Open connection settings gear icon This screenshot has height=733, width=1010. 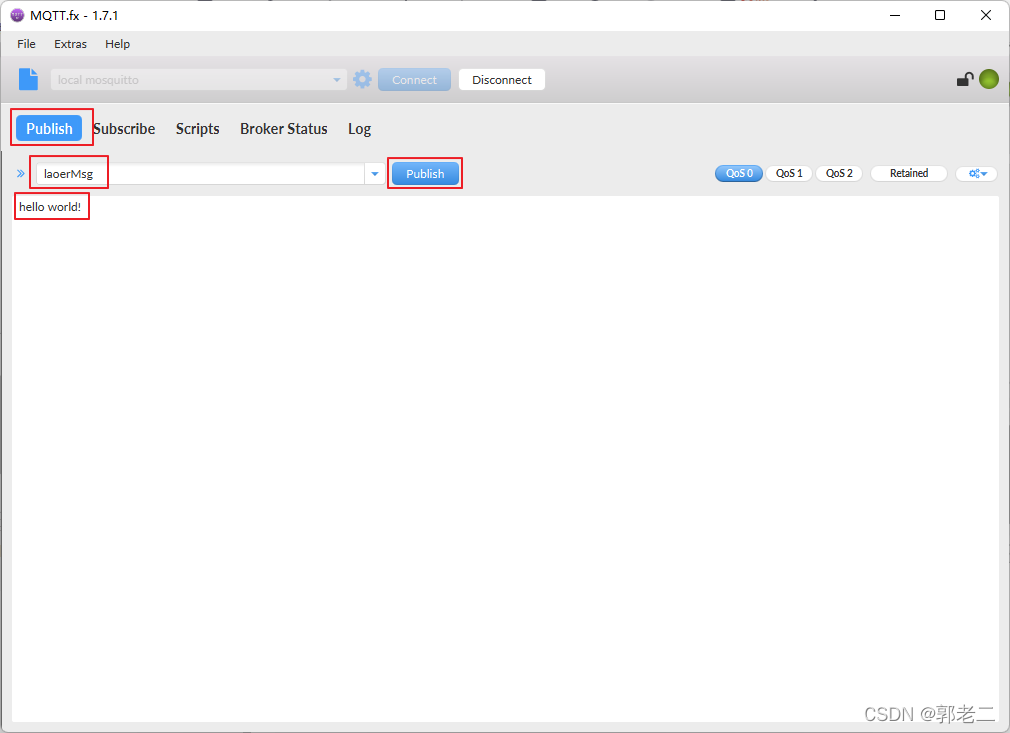point(363,79)
